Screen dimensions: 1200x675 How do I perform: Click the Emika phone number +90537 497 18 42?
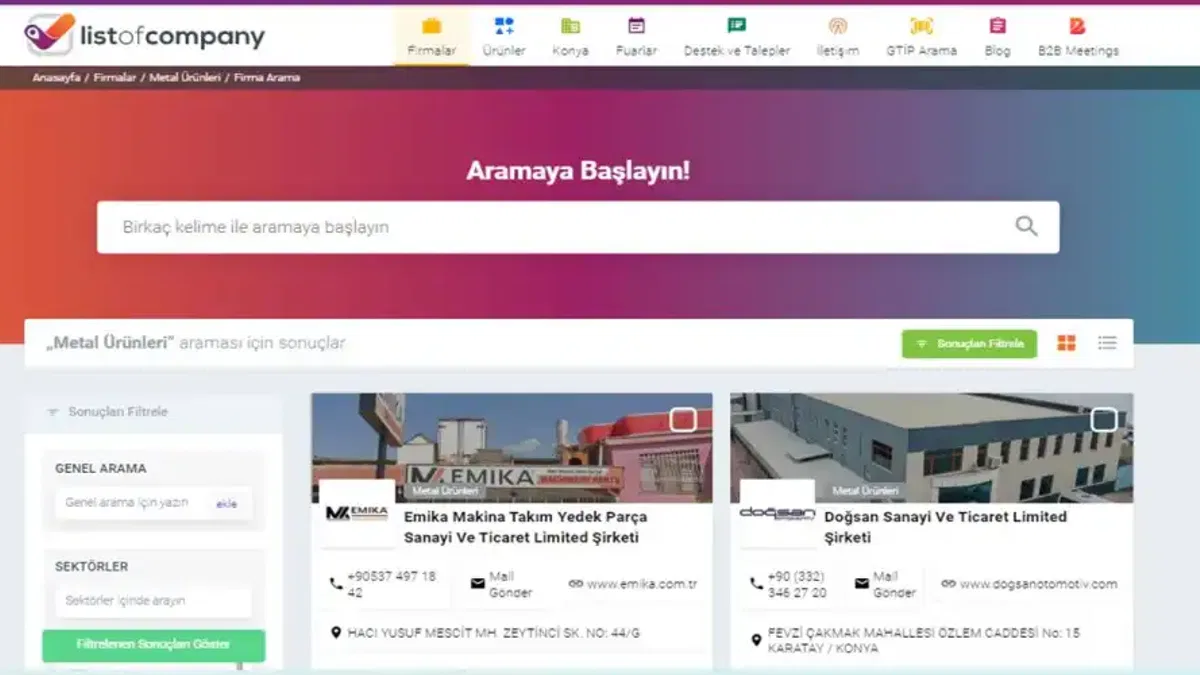392,585
